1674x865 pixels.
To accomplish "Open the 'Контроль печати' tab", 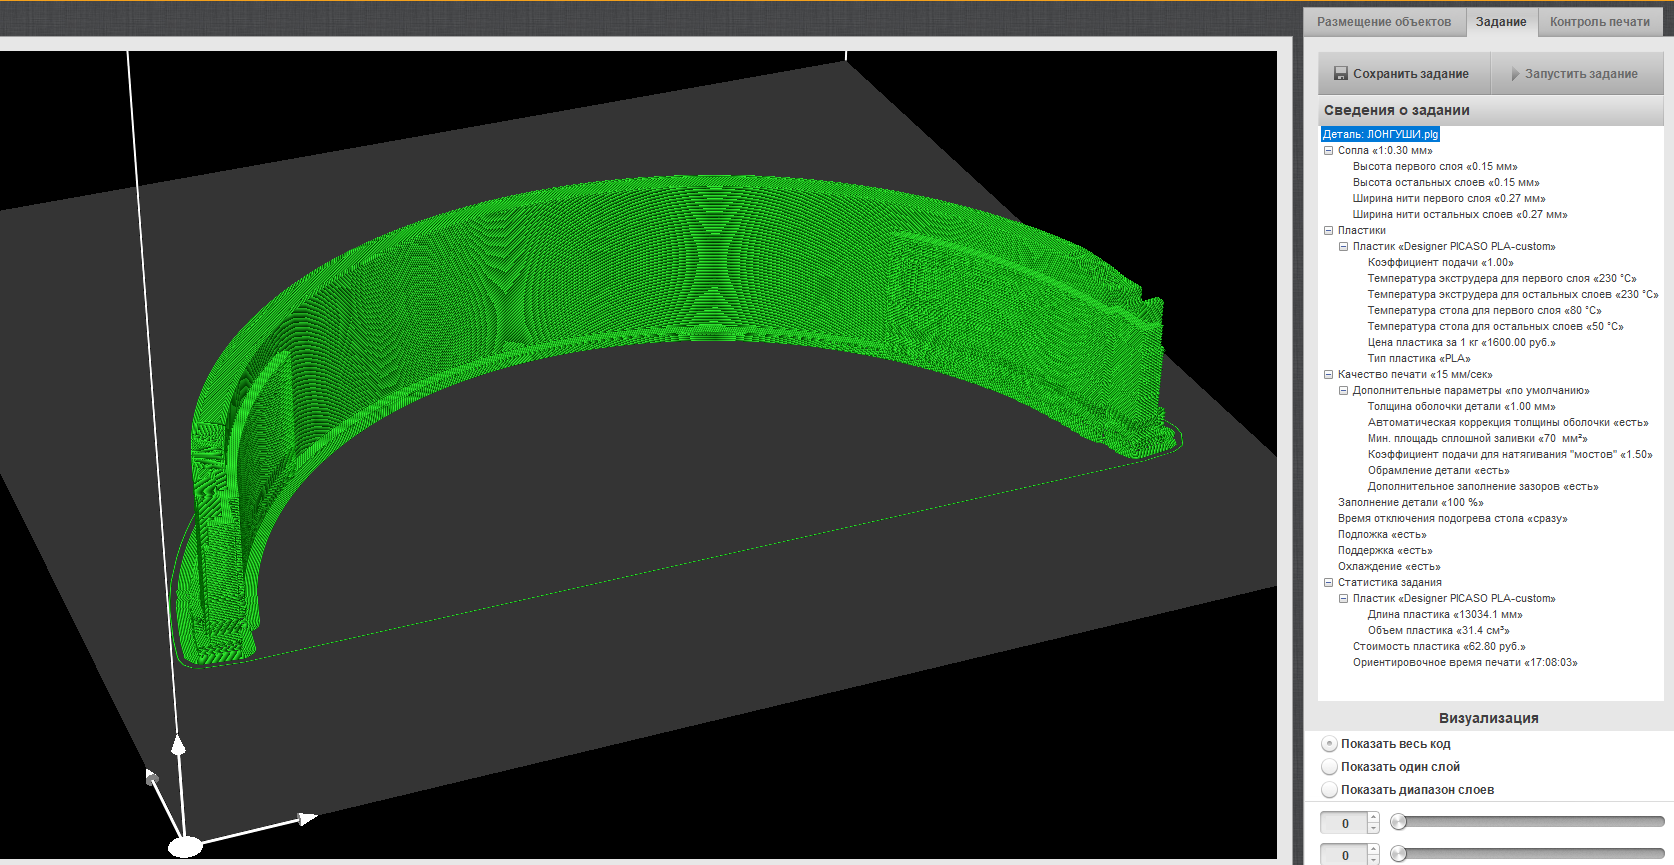I will click(x=1600, y=22).
